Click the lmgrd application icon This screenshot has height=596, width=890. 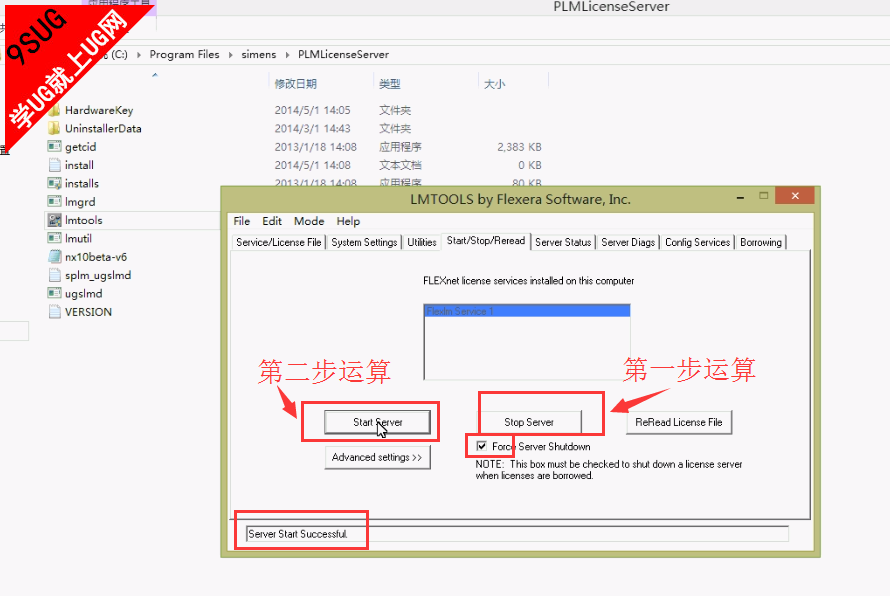54,202
